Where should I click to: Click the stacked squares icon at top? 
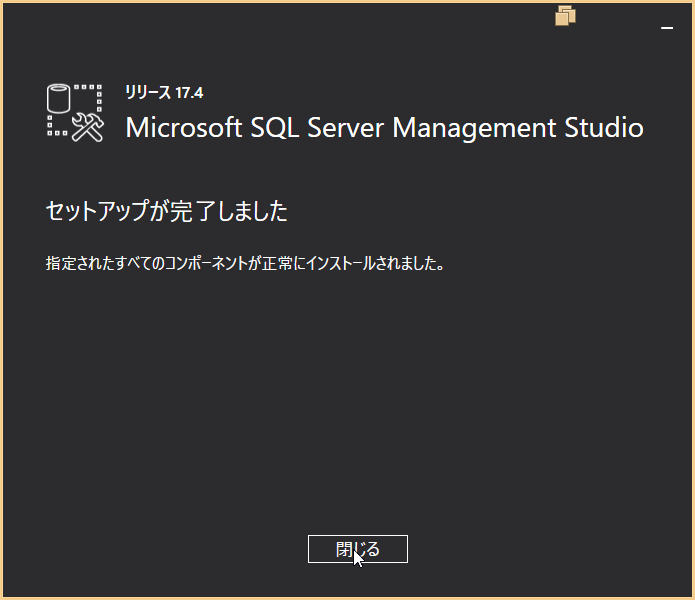566,15
